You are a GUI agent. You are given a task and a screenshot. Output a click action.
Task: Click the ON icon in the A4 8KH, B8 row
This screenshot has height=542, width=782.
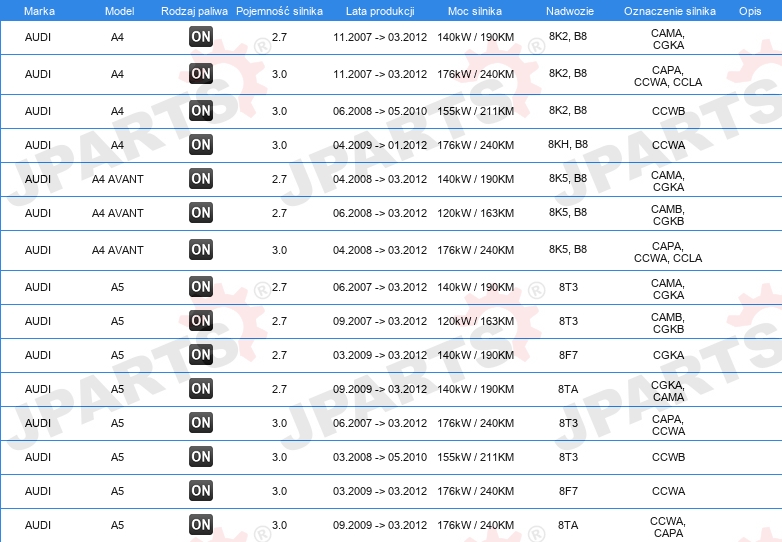tap(201, 145)
